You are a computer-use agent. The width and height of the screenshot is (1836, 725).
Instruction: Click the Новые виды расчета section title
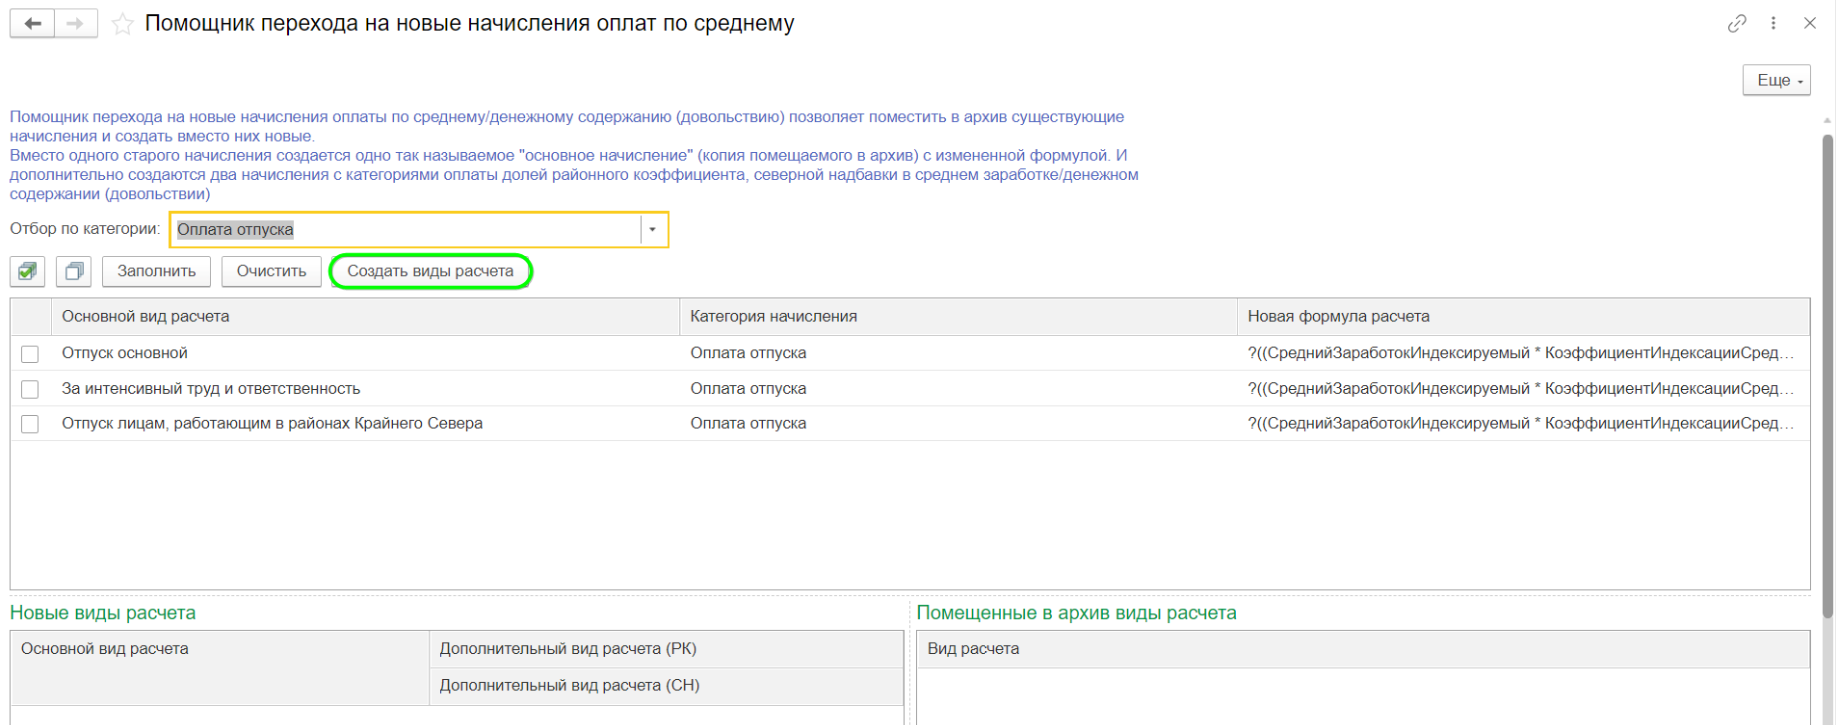(103, 613)
